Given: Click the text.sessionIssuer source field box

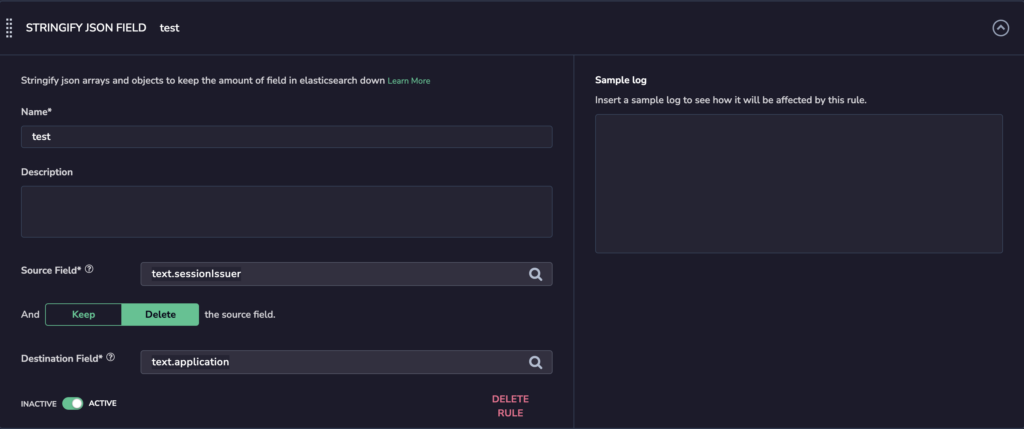Looking at the screenshot, I should pyautogui.click(x=347, y=274).
